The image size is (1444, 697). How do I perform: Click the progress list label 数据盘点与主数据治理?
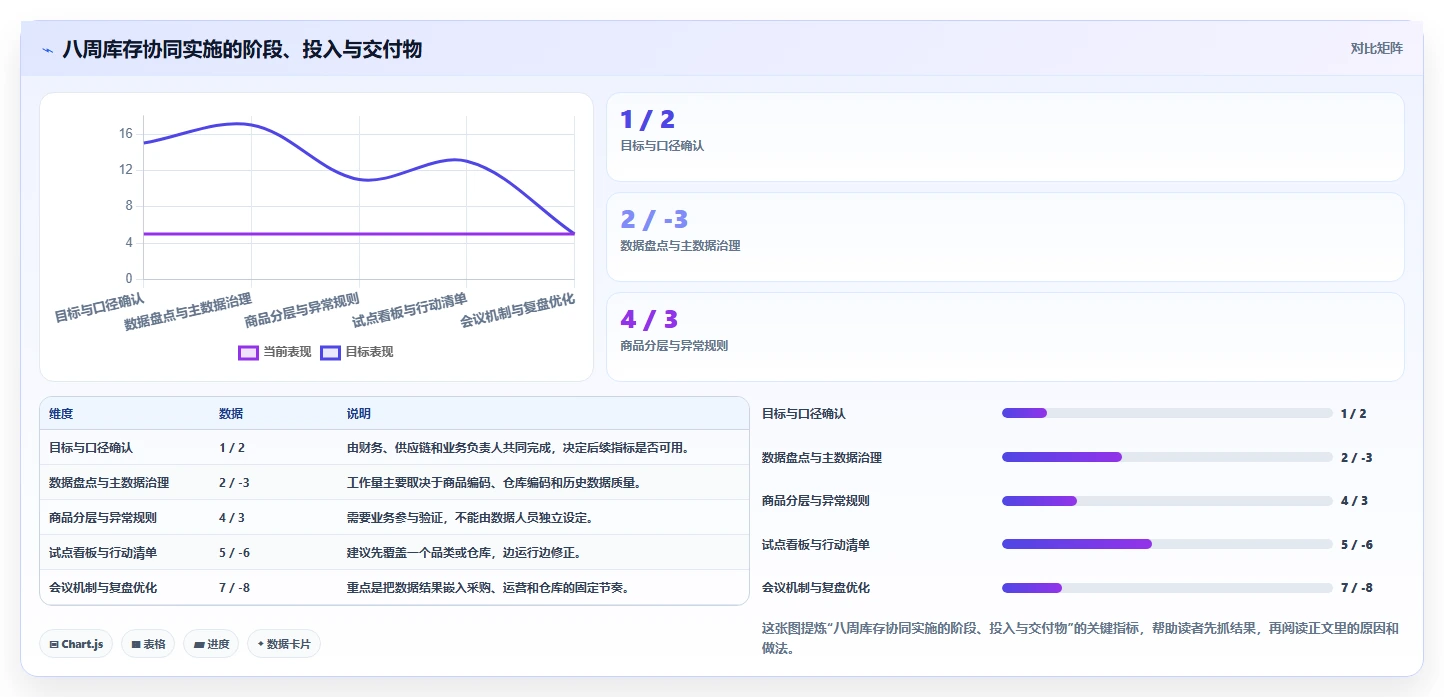pos(822,457)
